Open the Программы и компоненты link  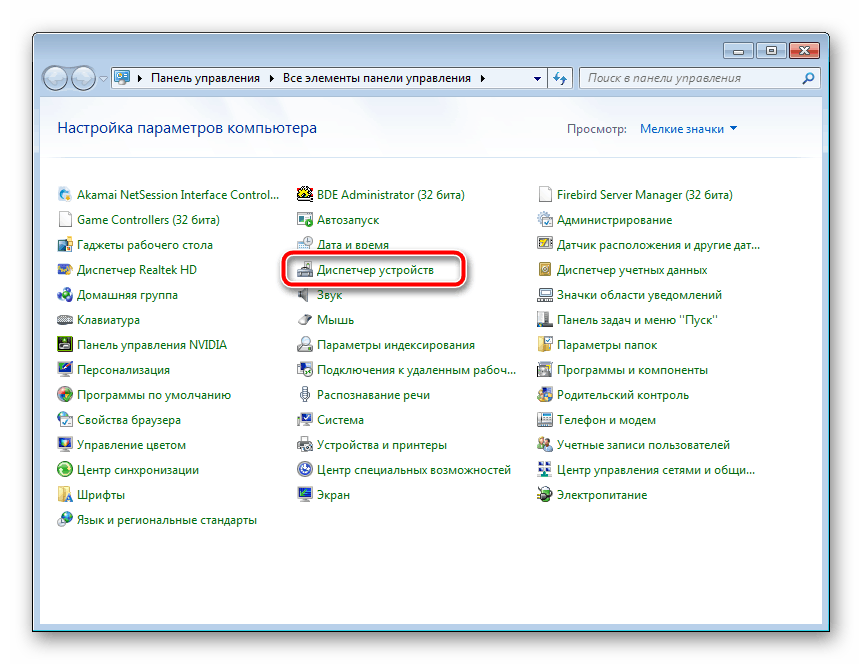(620, 370)
